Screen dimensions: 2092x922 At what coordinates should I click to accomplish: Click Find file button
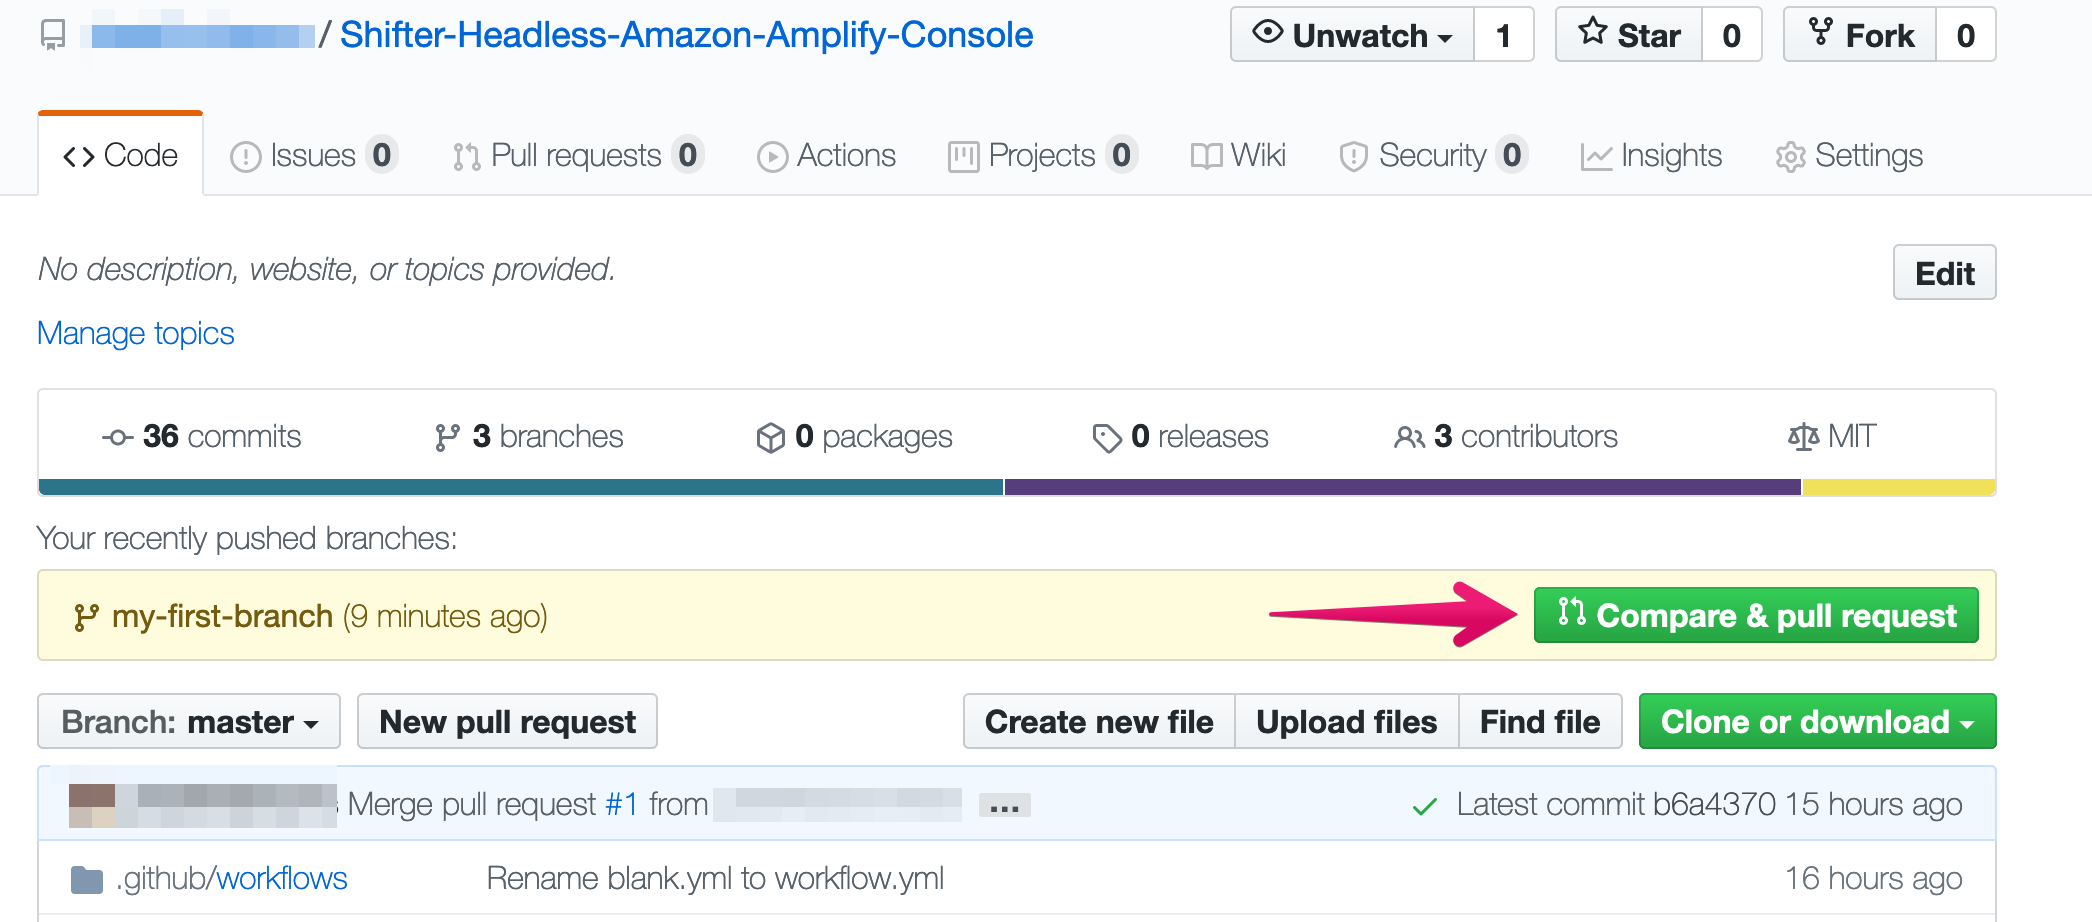[x=1540, y=721]
